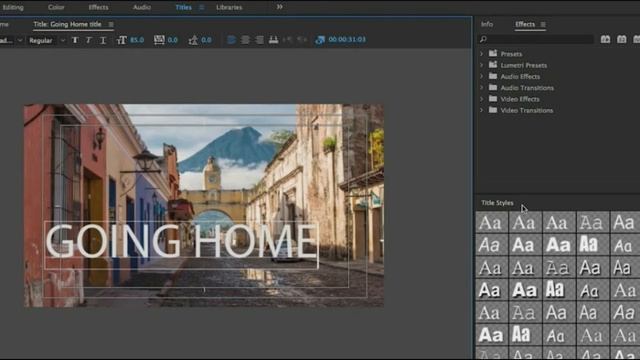Image resolution: width=640 pixels, height=360 pixels.
Task: Expand the Audio Transitions folder
Action: (x=482, y=88)
